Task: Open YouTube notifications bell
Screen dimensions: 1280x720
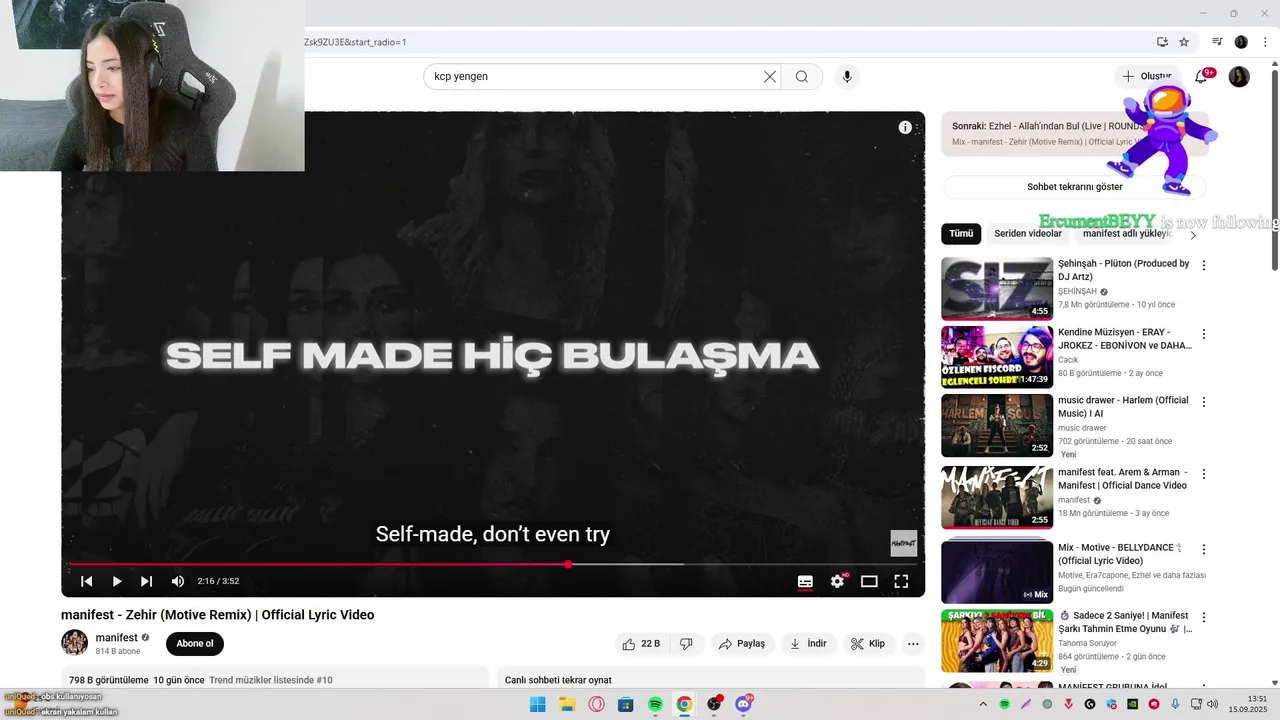Action: click(1201, 76)
